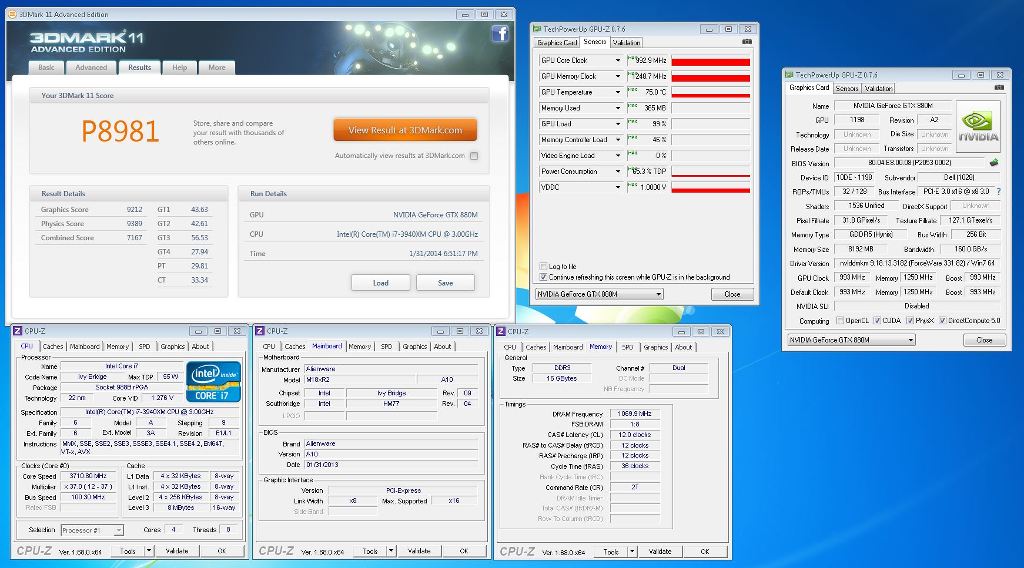Viewport: 1024px width, 568px height.
Task: Uncheck Continue refreshing while GPU-Z in background
Action: (543, 277)
